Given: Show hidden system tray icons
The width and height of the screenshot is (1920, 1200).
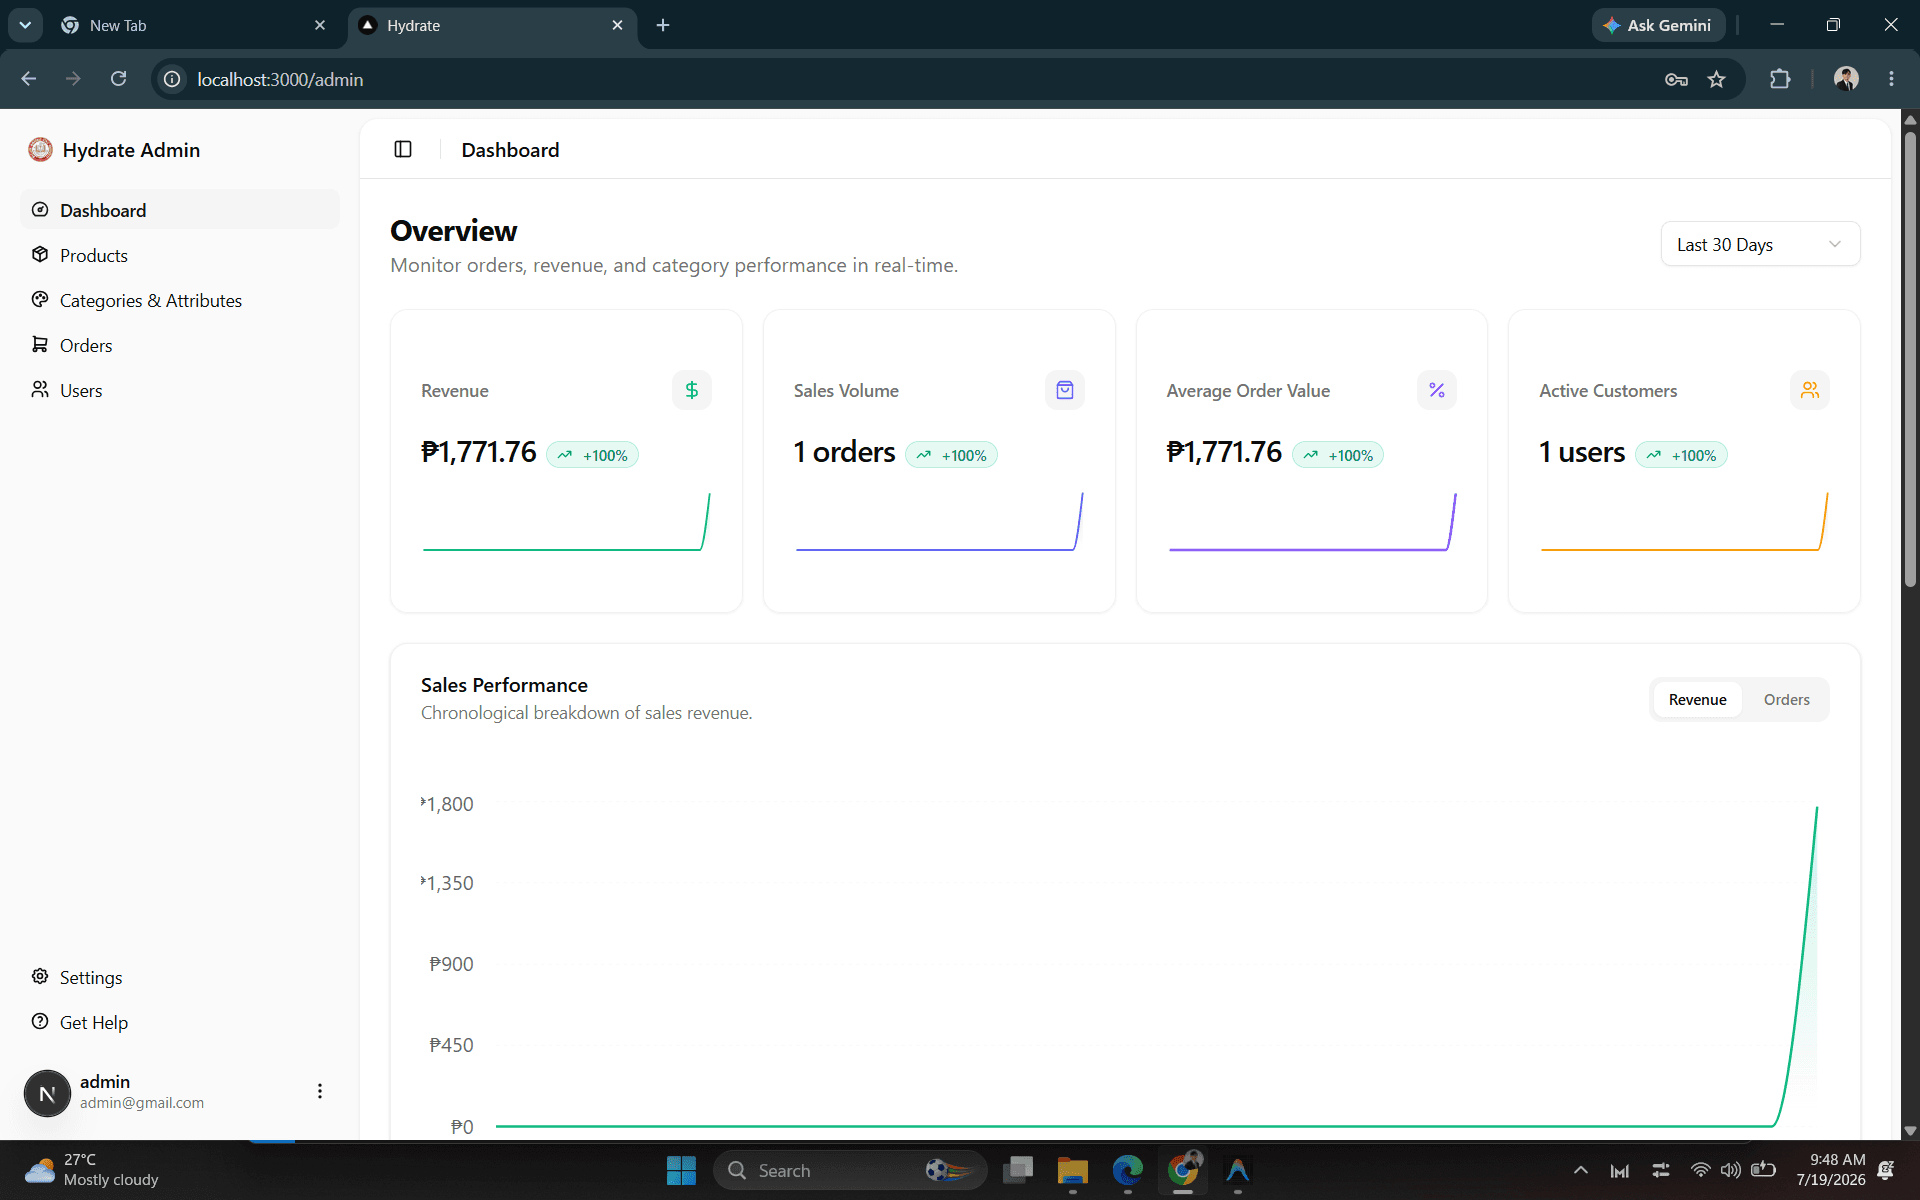Looking at the screenshot, I should click(1580, 1170).
